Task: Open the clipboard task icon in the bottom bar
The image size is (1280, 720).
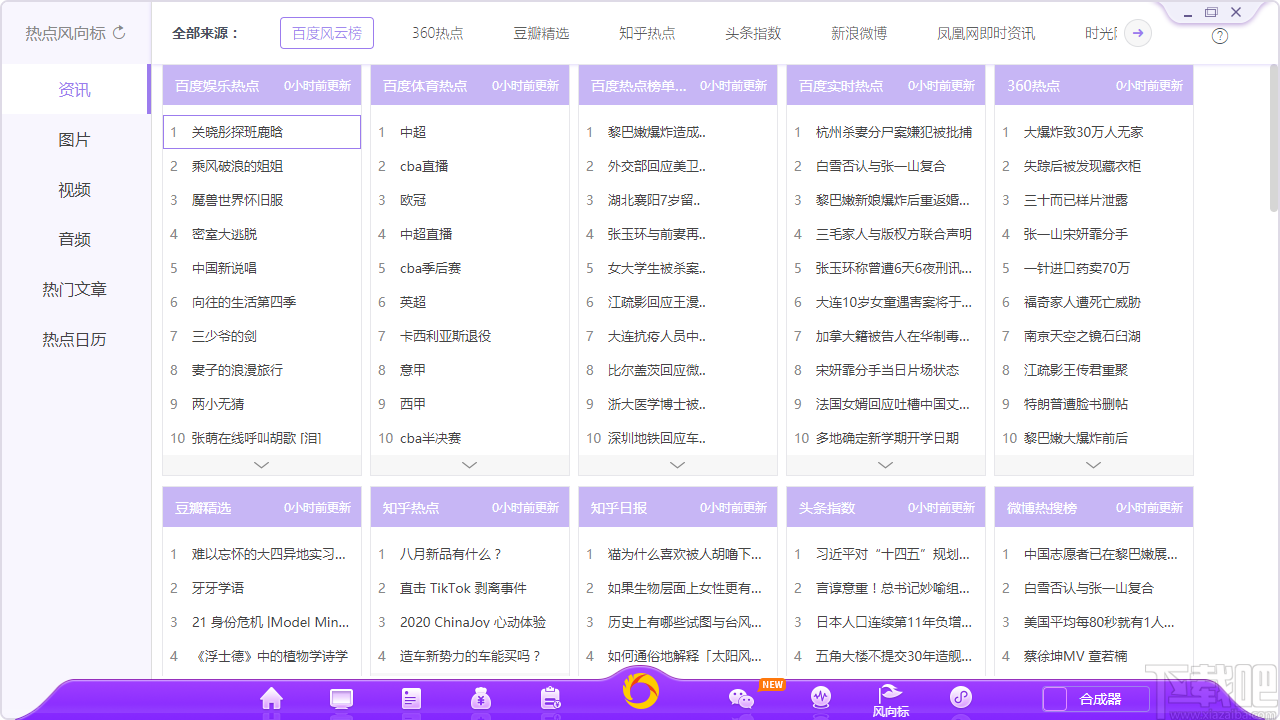Action: click(550, 698)
